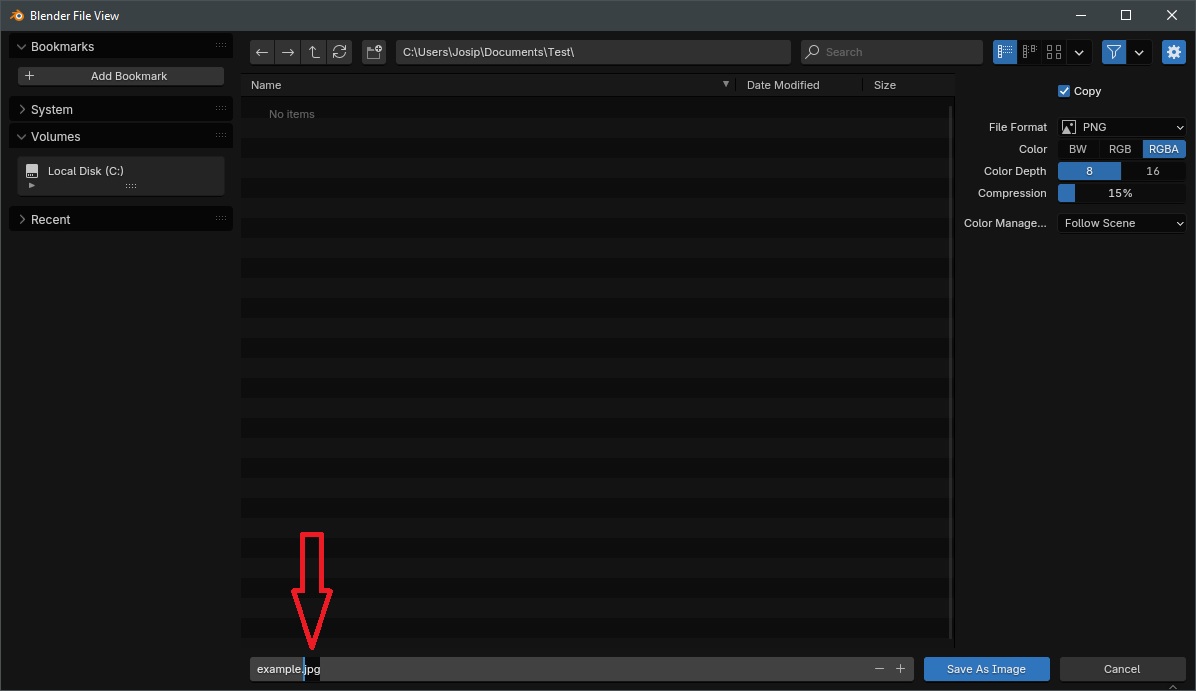Screen dimensions: 1196x691
Task: Increment file name number with plus
Action: coord(900,669)
